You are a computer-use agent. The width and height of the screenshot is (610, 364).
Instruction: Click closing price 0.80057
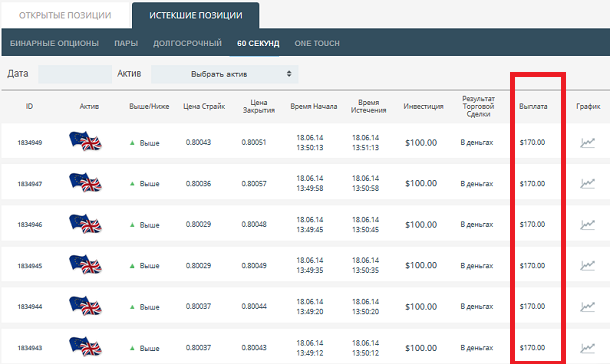coord(254,183)
